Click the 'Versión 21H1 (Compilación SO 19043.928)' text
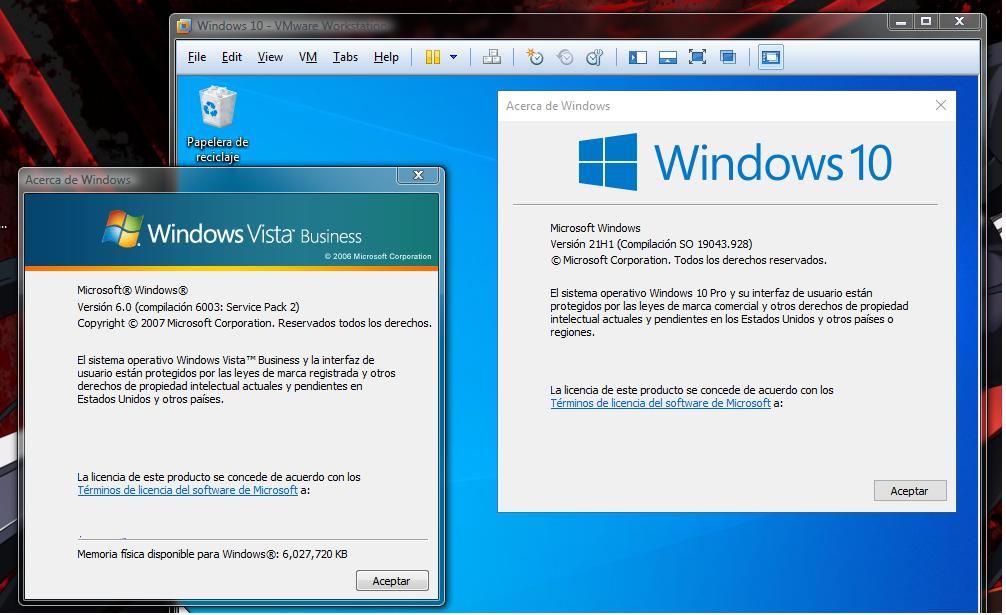The width and height of the screenshot is (1006, 615). coord(651,244)
